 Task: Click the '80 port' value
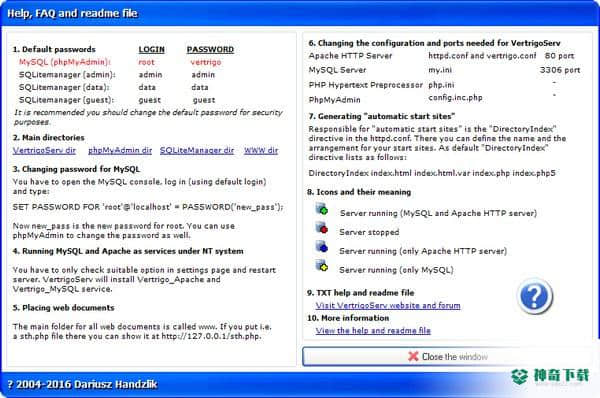pos(559,56)
